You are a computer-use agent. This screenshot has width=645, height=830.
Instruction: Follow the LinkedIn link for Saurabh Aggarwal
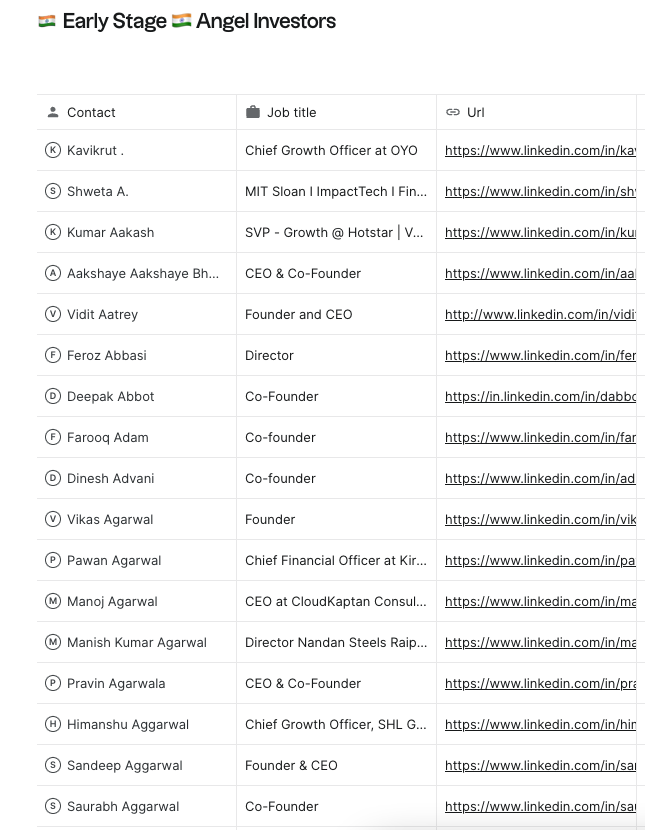[540, 807]
